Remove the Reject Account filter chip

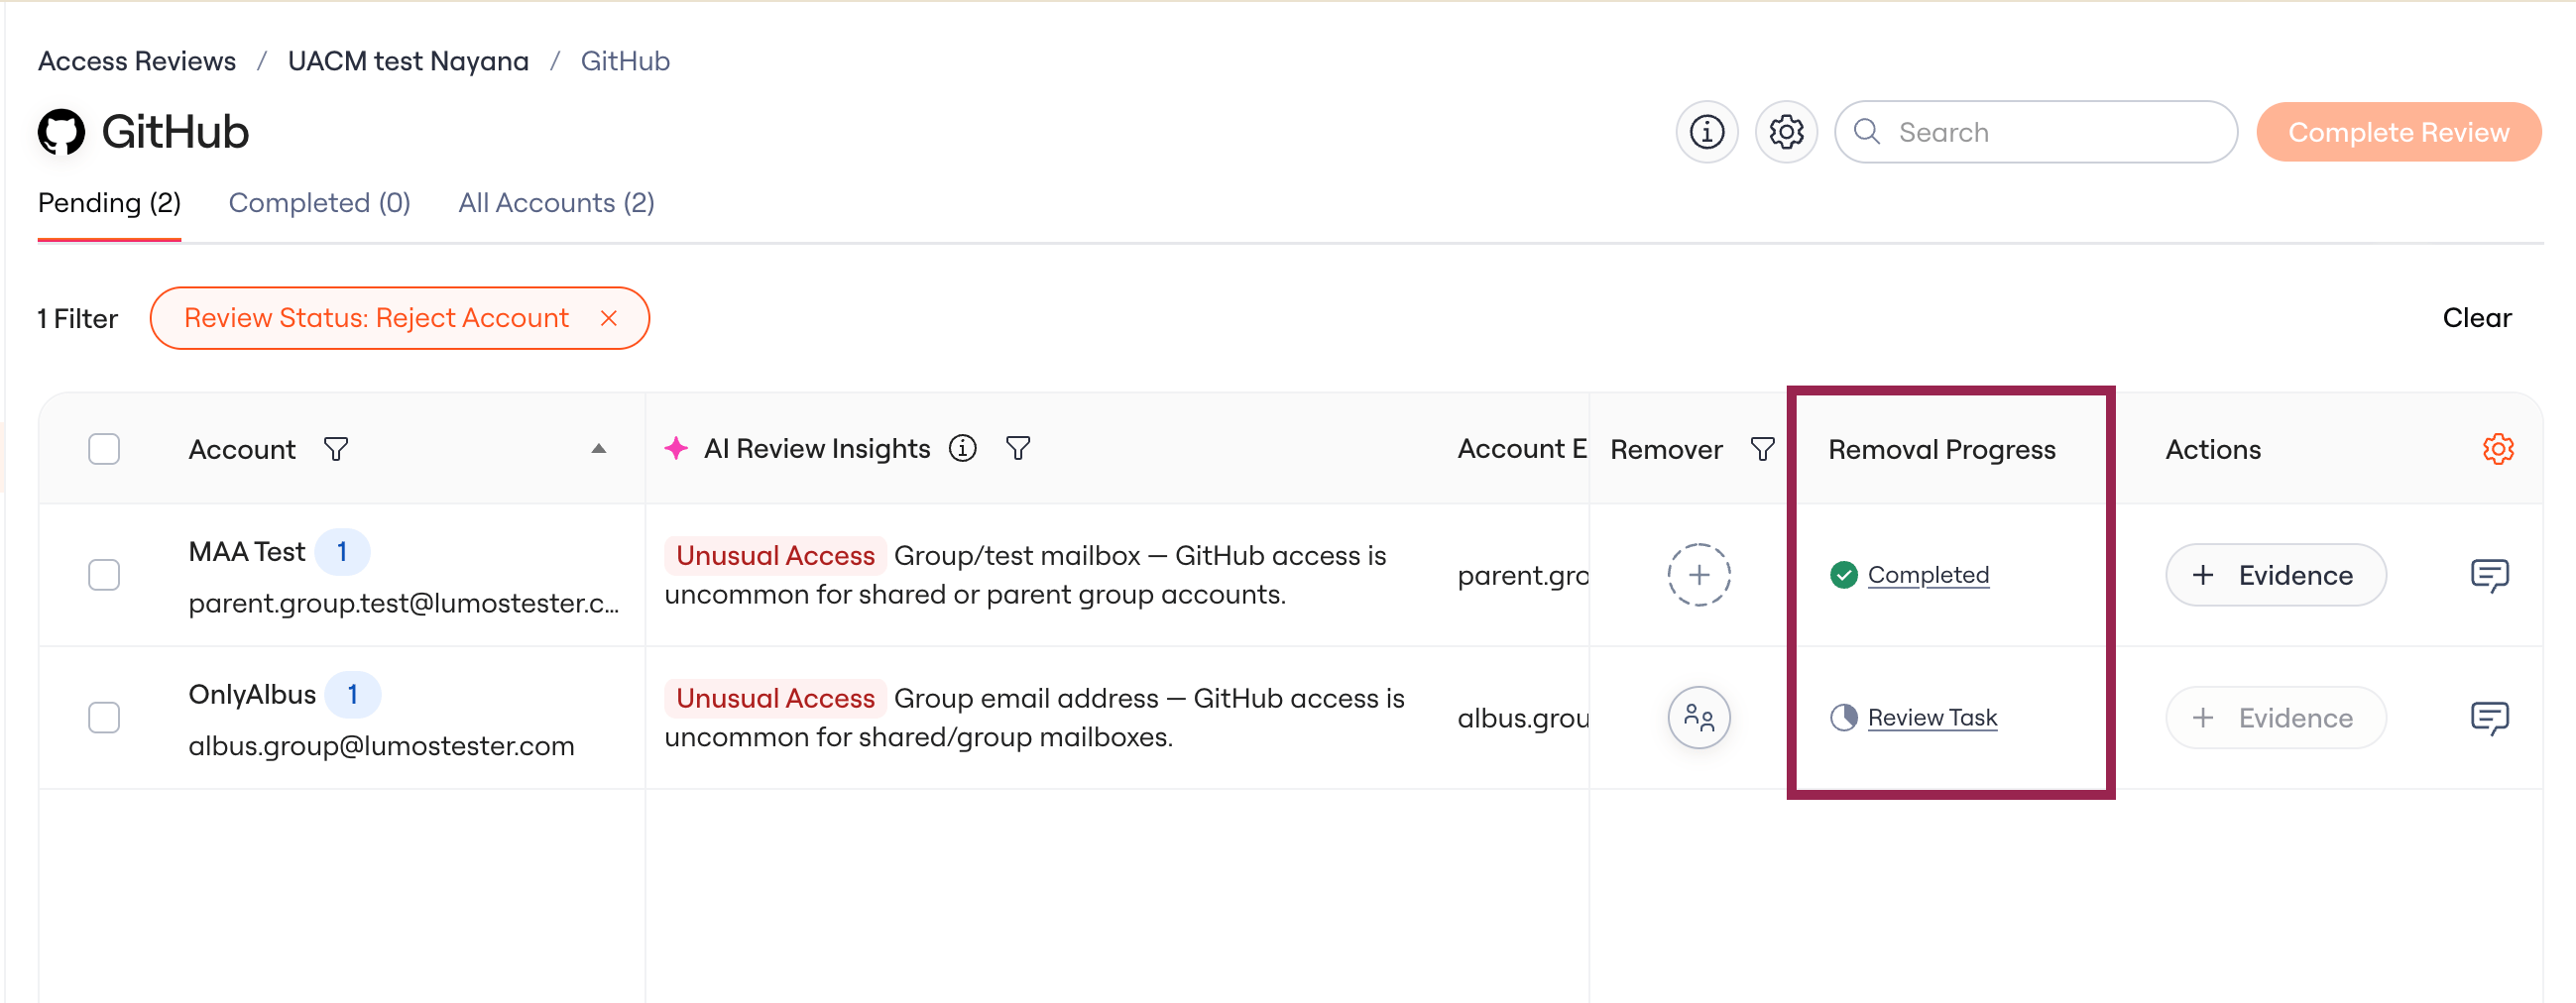tap(609, 318)
